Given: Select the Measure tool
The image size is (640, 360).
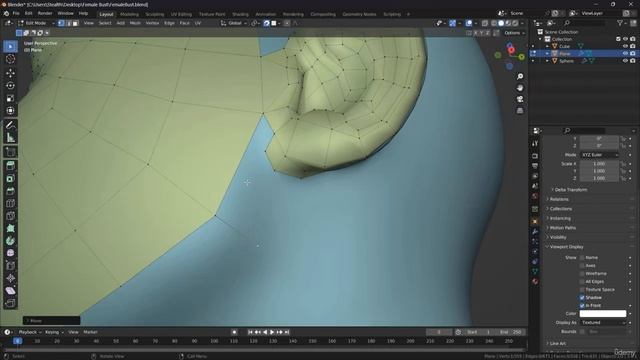Looking at the screenshot, I should tap(10, 138).
